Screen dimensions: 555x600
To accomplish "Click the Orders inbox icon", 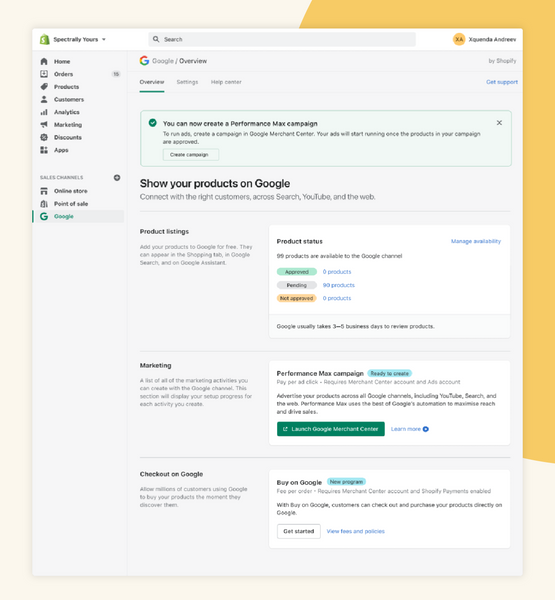I will [x=44, y=74].
